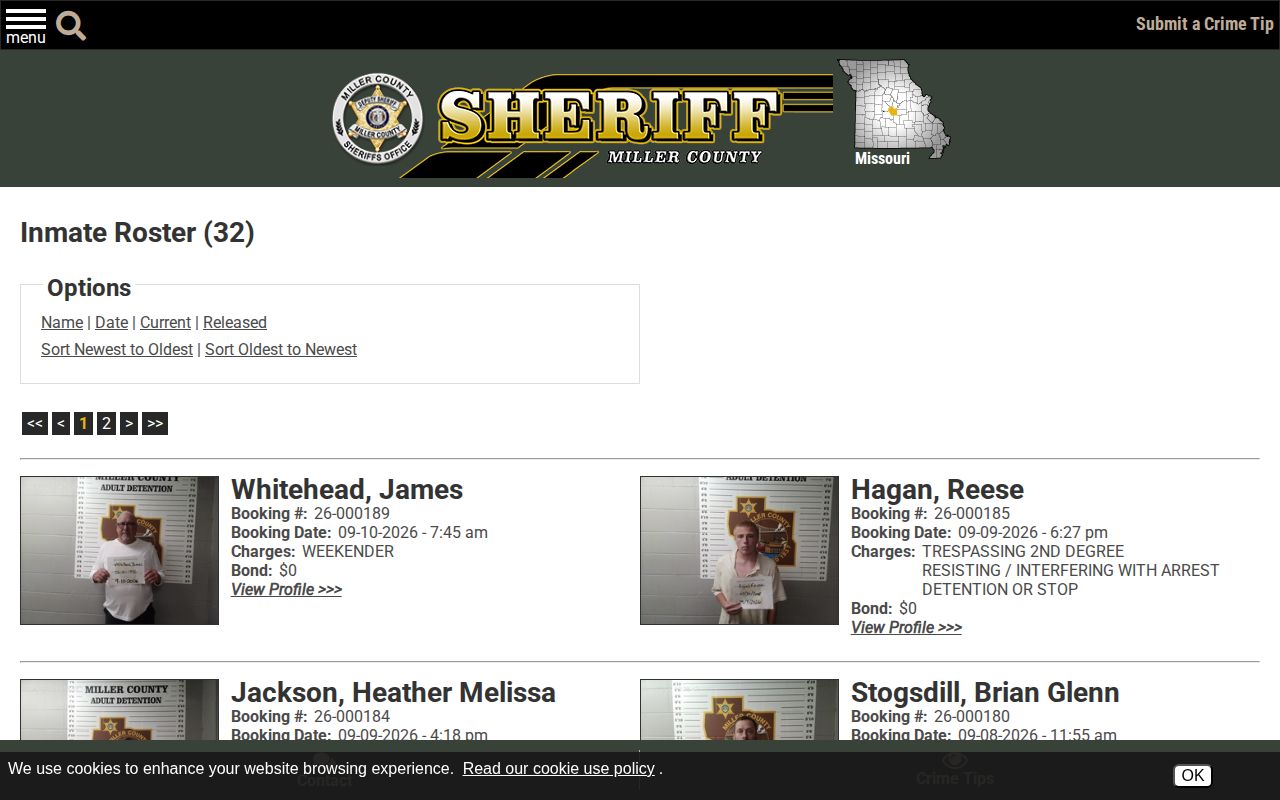The height and width of the screenshot is (800, 1280).
Task: Jump to last page with >> button
Action: point(155,423)
